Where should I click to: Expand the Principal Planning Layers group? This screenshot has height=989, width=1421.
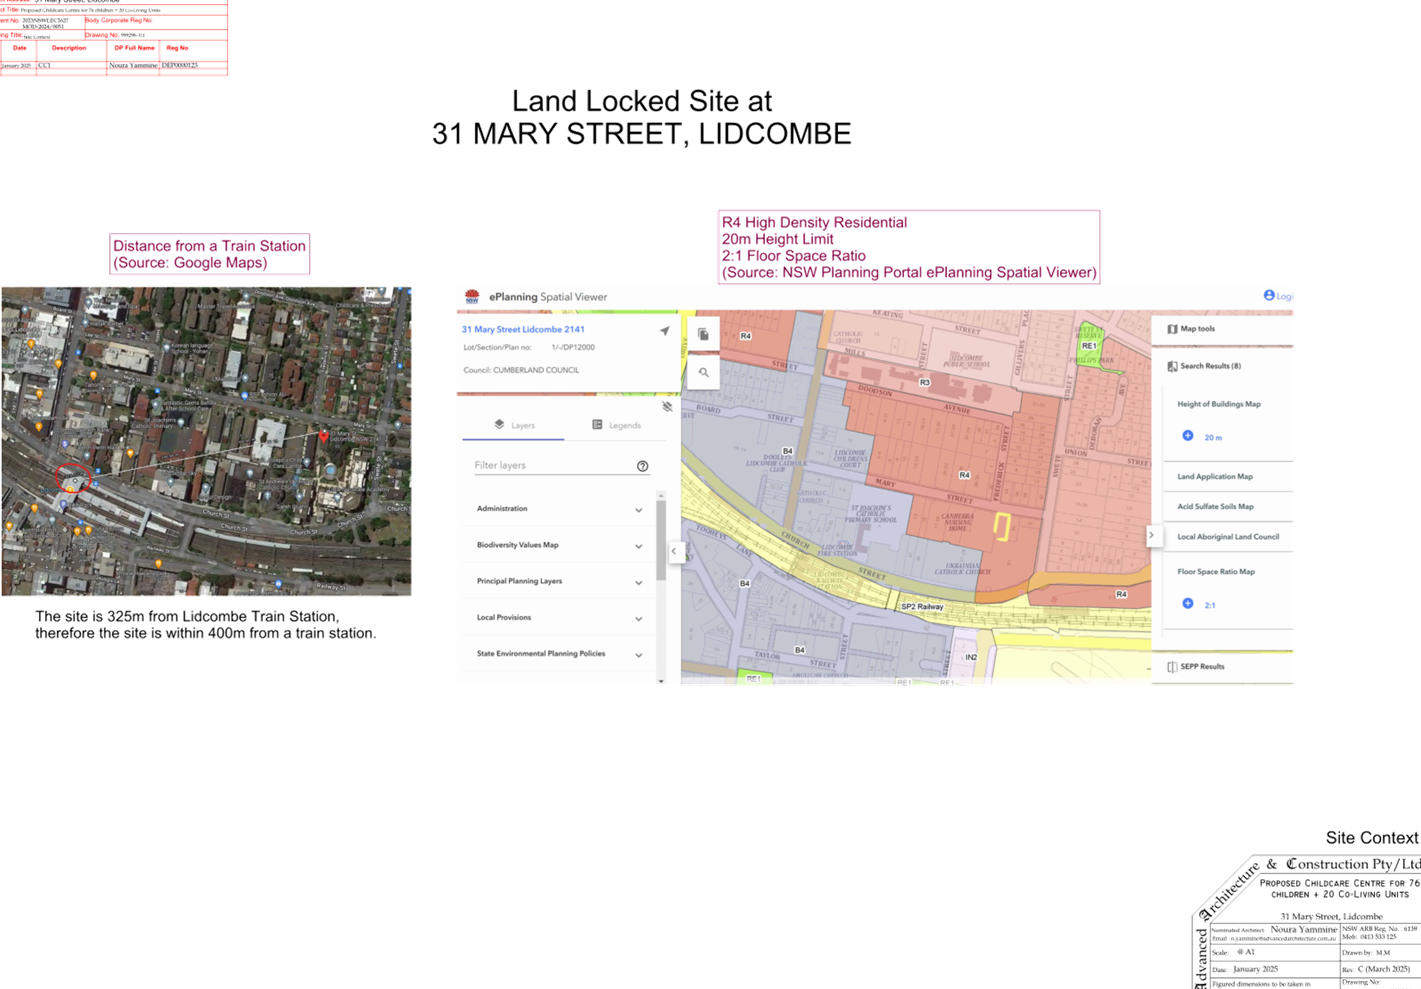(639, 582)
